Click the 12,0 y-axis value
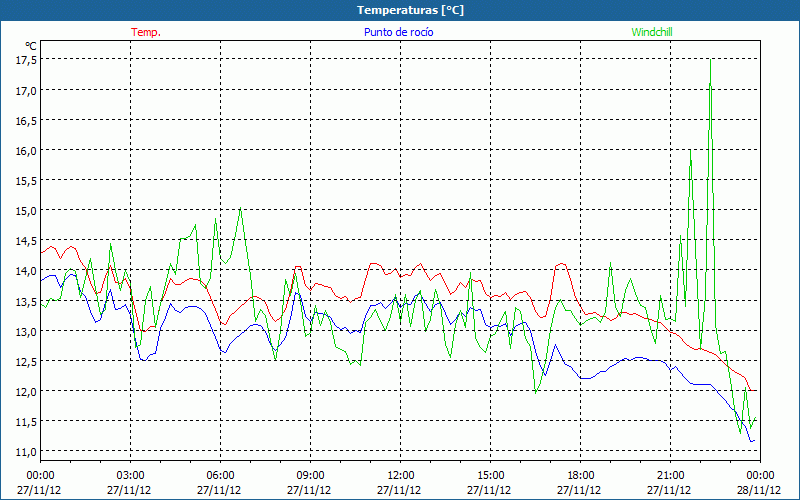This screenshot has width=800, height=500. pos(27,392)
